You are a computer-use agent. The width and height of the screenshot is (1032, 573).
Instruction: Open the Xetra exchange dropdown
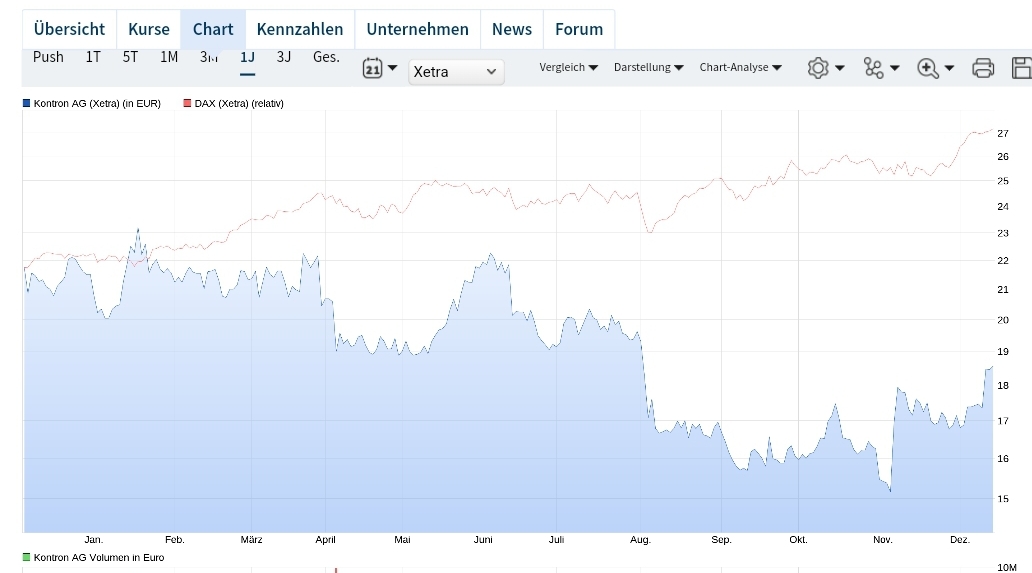pos(456,71)
